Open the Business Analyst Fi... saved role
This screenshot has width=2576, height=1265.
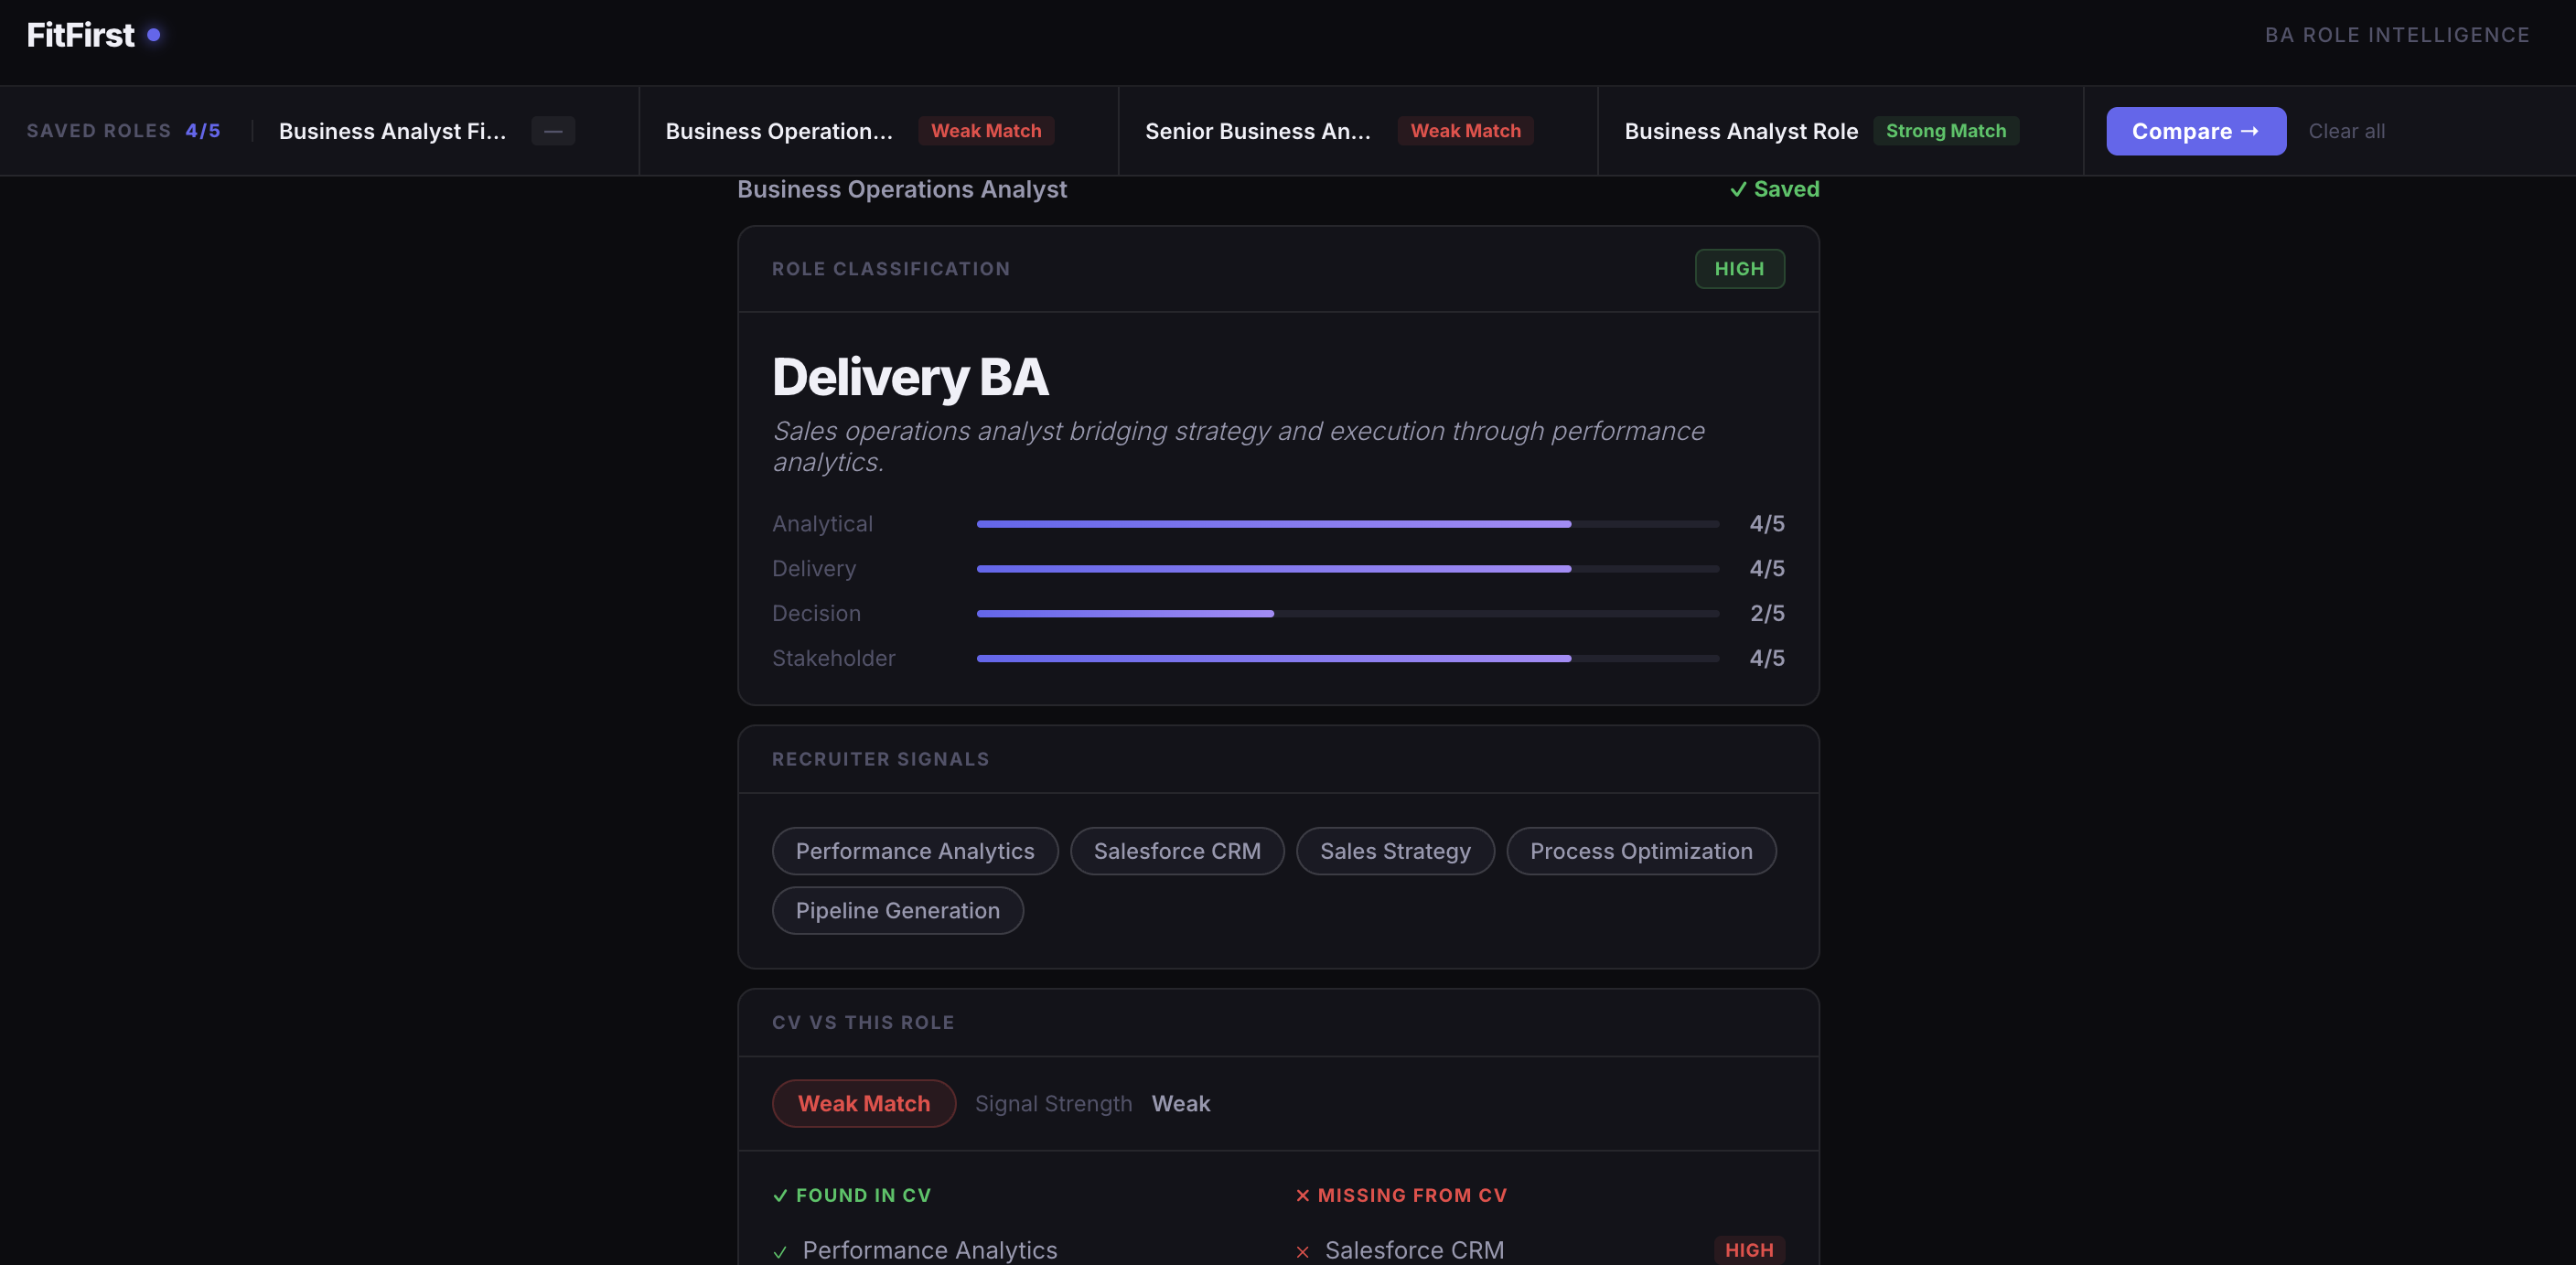(x=392, y=131)
